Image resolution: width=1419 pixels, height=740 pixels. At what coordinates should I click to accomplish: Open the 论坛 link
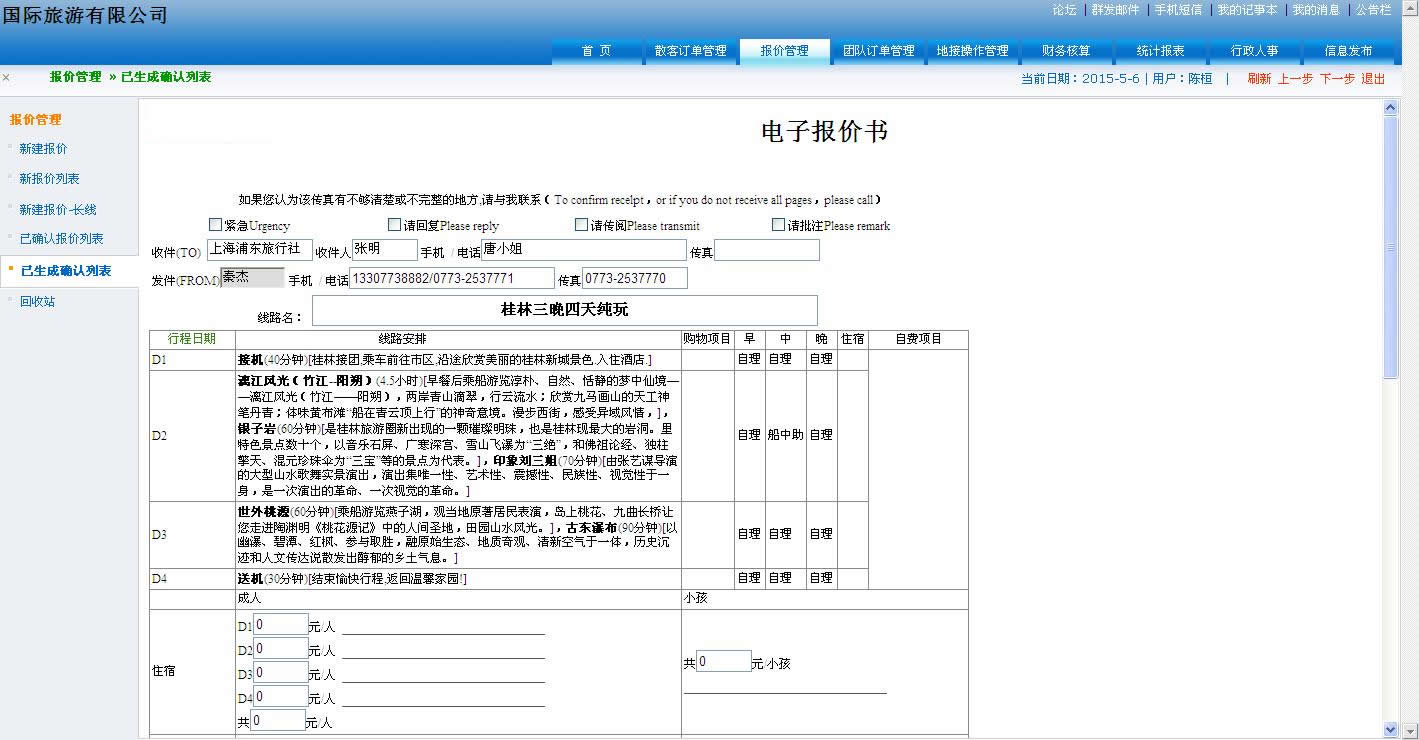coord(1064,10)
